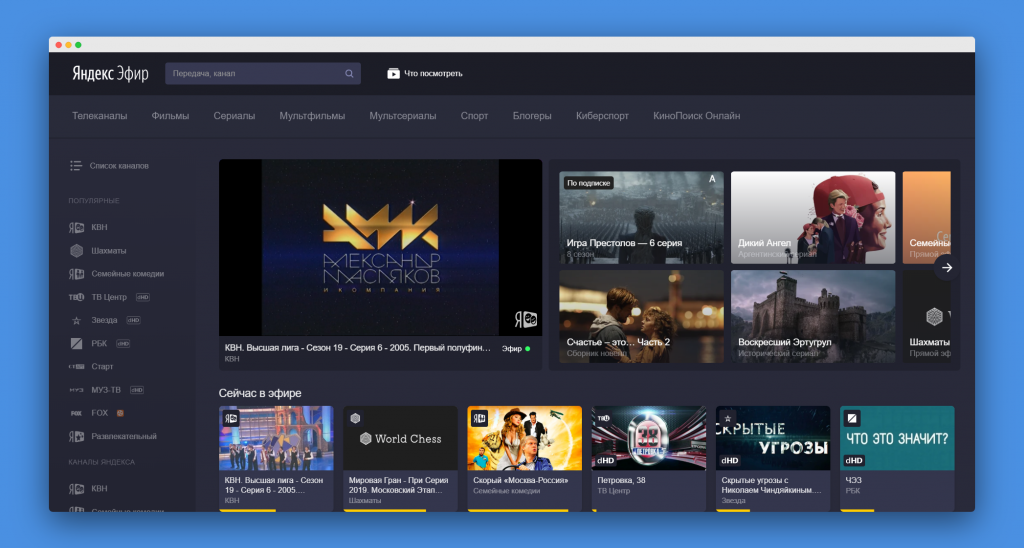Open the РБК channel icon in sidebar

(76, 343)
